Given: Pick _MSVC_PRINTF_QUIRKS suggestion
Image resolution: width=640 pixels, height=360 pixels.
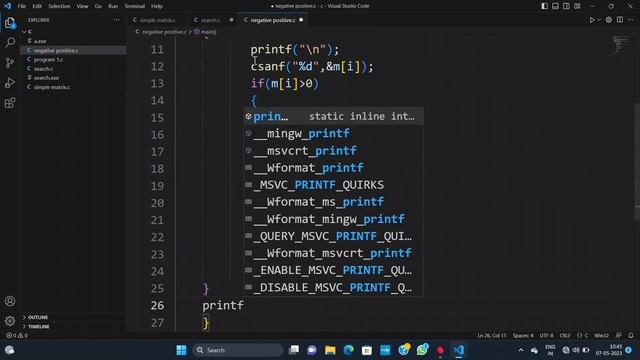Looking at the screenshot, I should click(x=333, y=185).
